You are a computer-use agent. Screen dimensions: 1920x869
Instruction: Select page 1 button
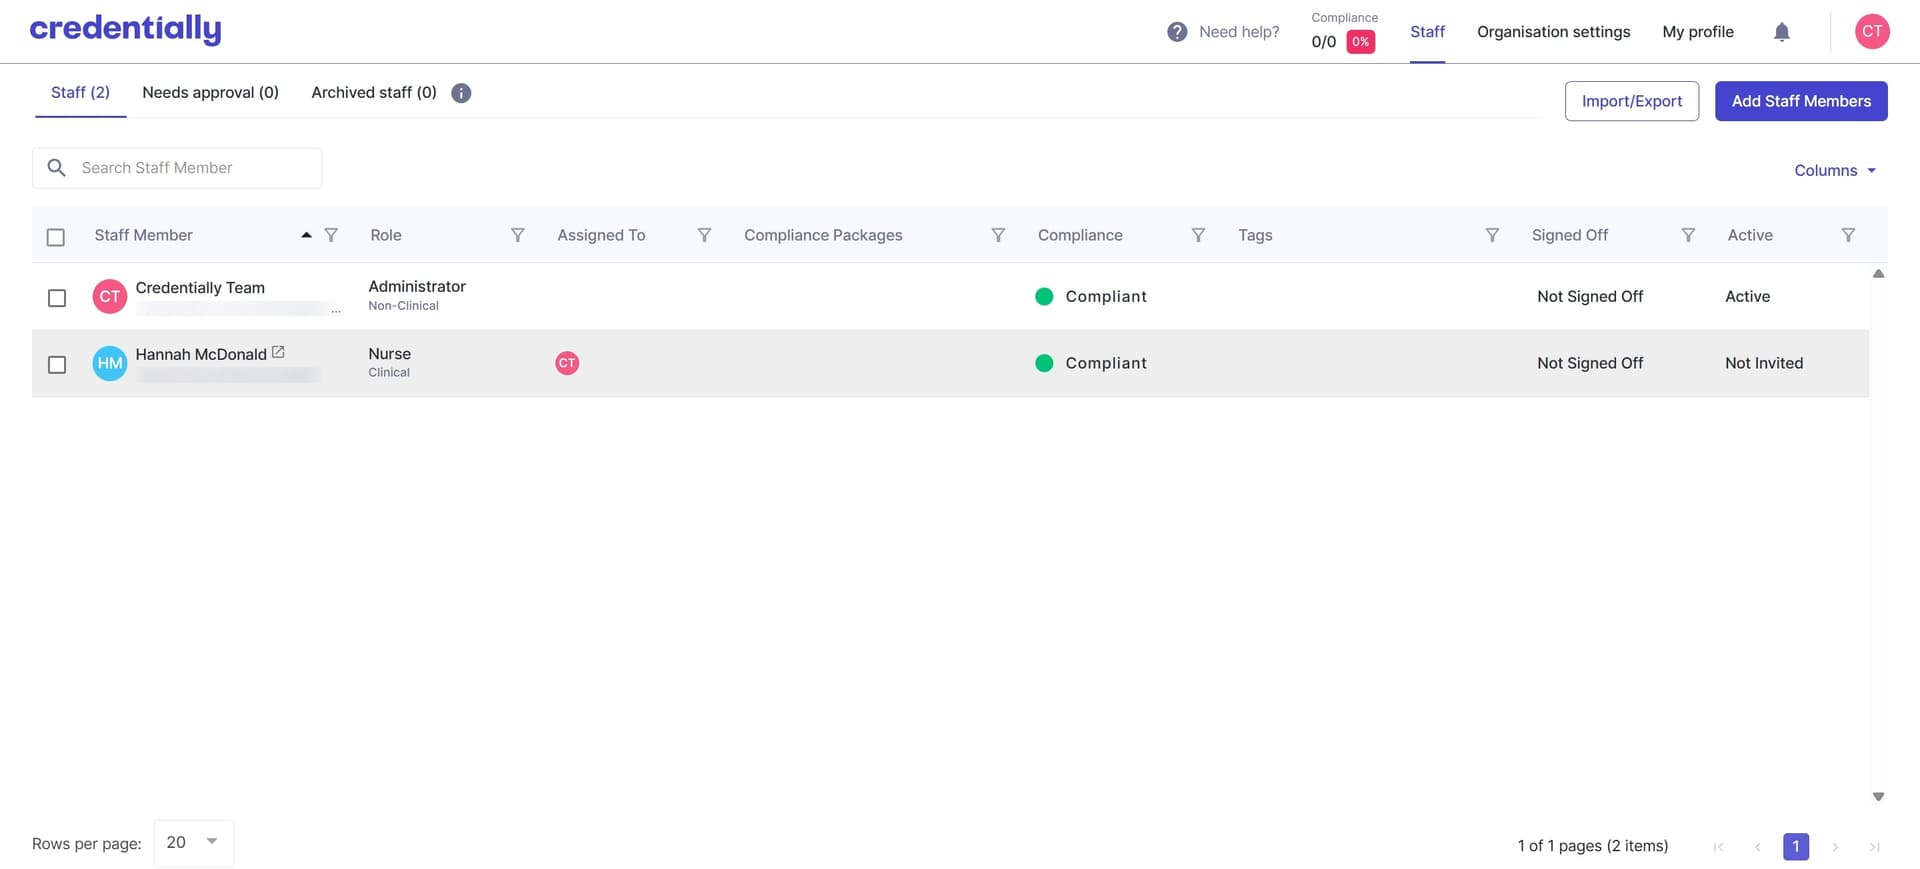[x=1796, y=847]
